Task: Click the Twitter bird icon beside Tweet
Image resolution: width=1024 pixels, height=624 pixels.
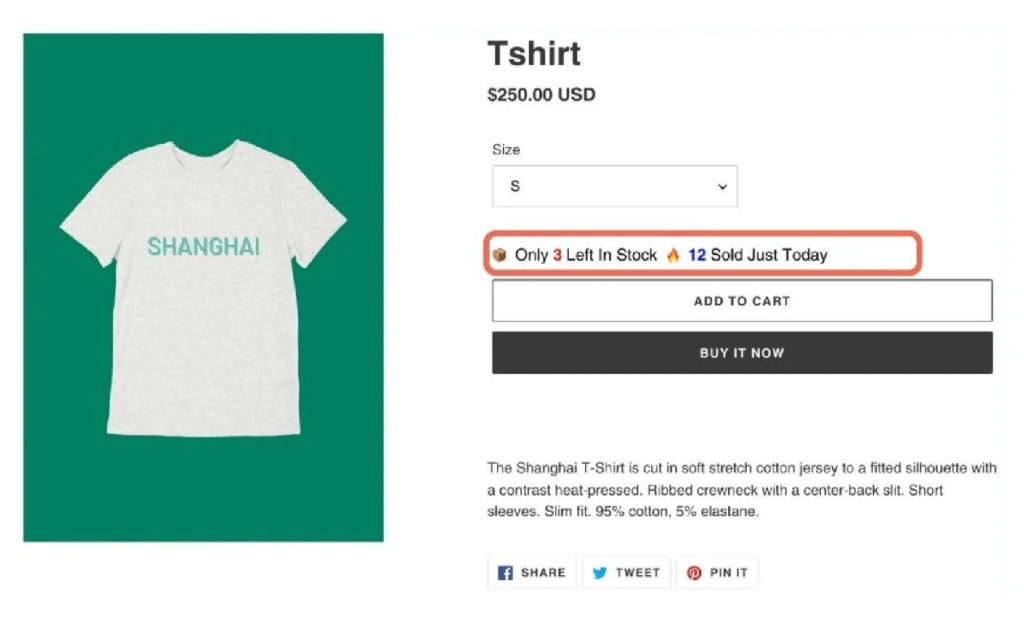Action: point(599,573)
